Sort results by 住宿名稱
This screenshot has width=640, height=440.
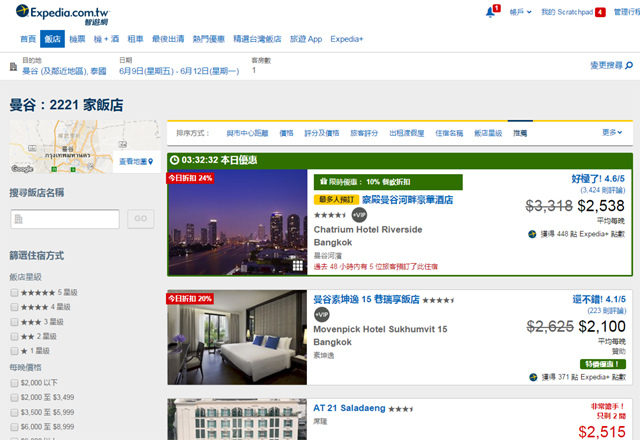449,133
